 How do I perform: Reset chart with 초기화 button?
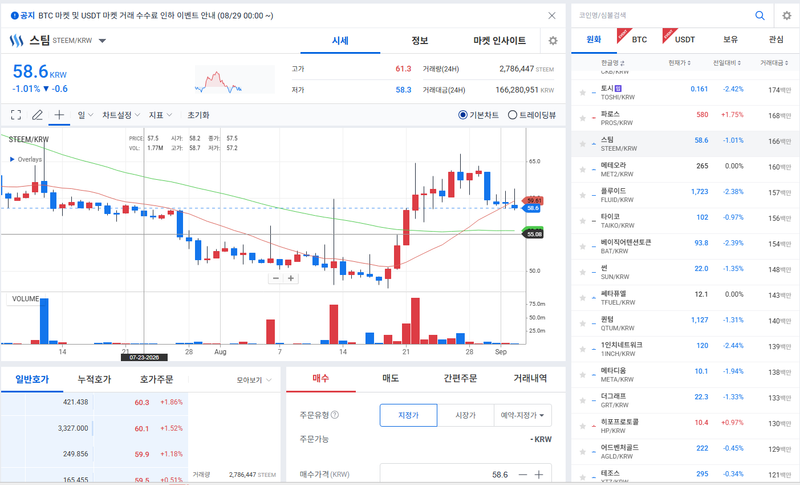coord(198,115)
